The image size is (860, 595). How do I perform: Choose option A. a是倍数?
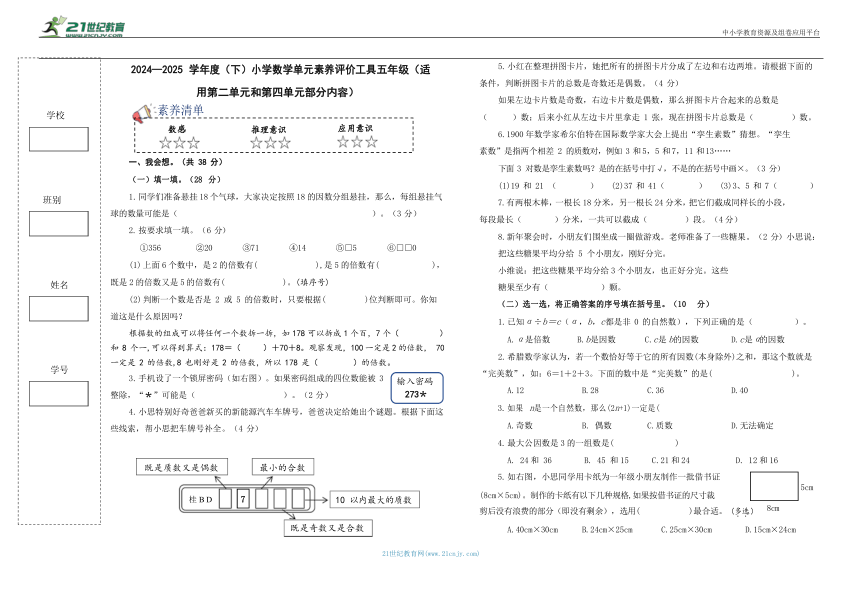pyautogui.click(x=529, y=339)
